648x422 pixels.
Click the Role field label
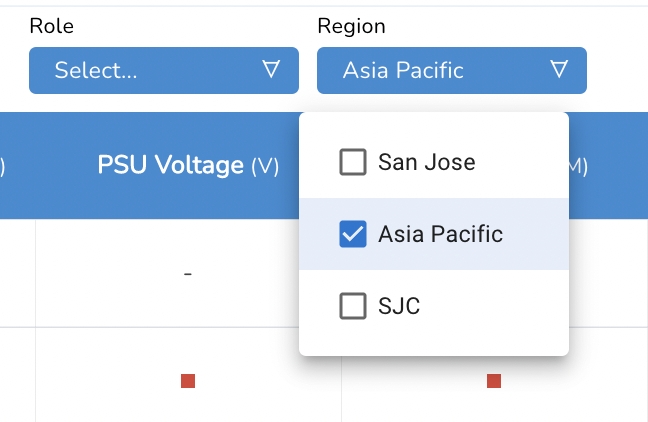(51, 27)
